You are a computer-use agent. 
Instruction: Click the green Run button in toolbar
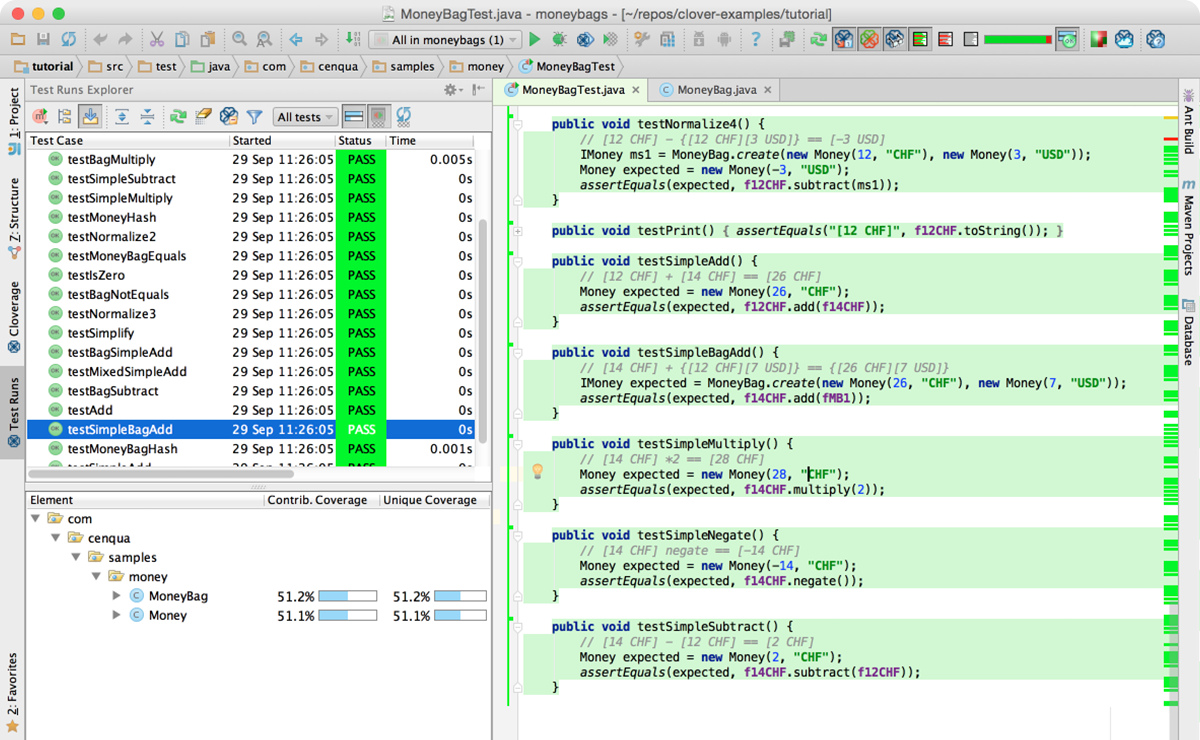click(535, 40)
